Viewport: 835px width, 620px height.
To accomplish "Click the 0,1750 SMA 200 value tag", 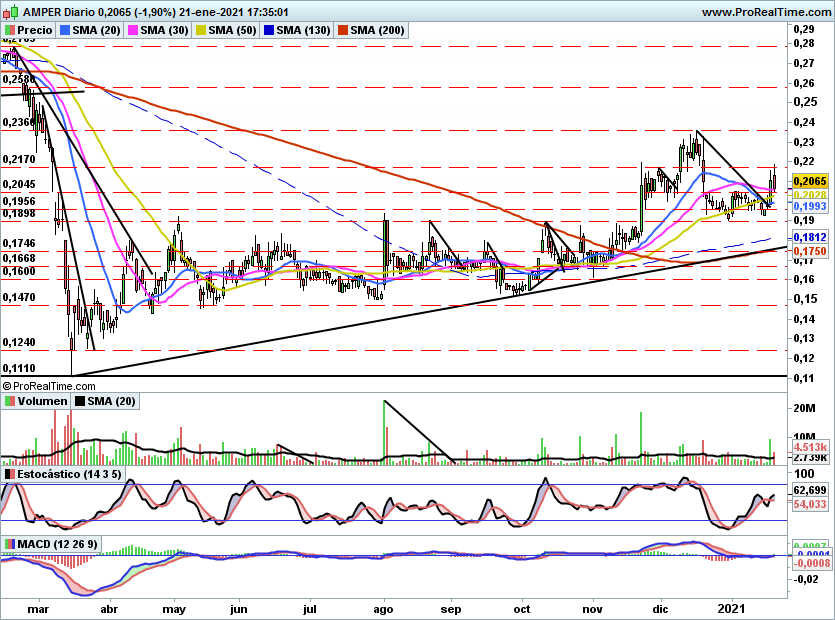I will 810,251.
